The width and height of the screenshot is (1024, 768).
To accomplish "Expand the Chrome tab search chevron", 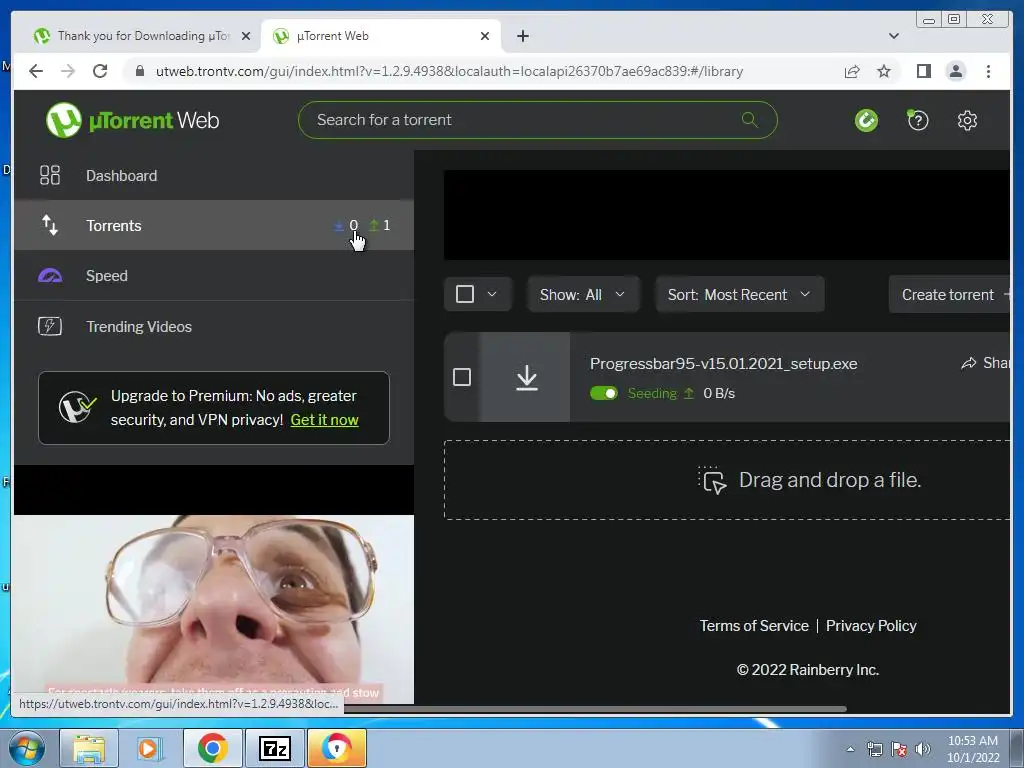I will point(893,36).
